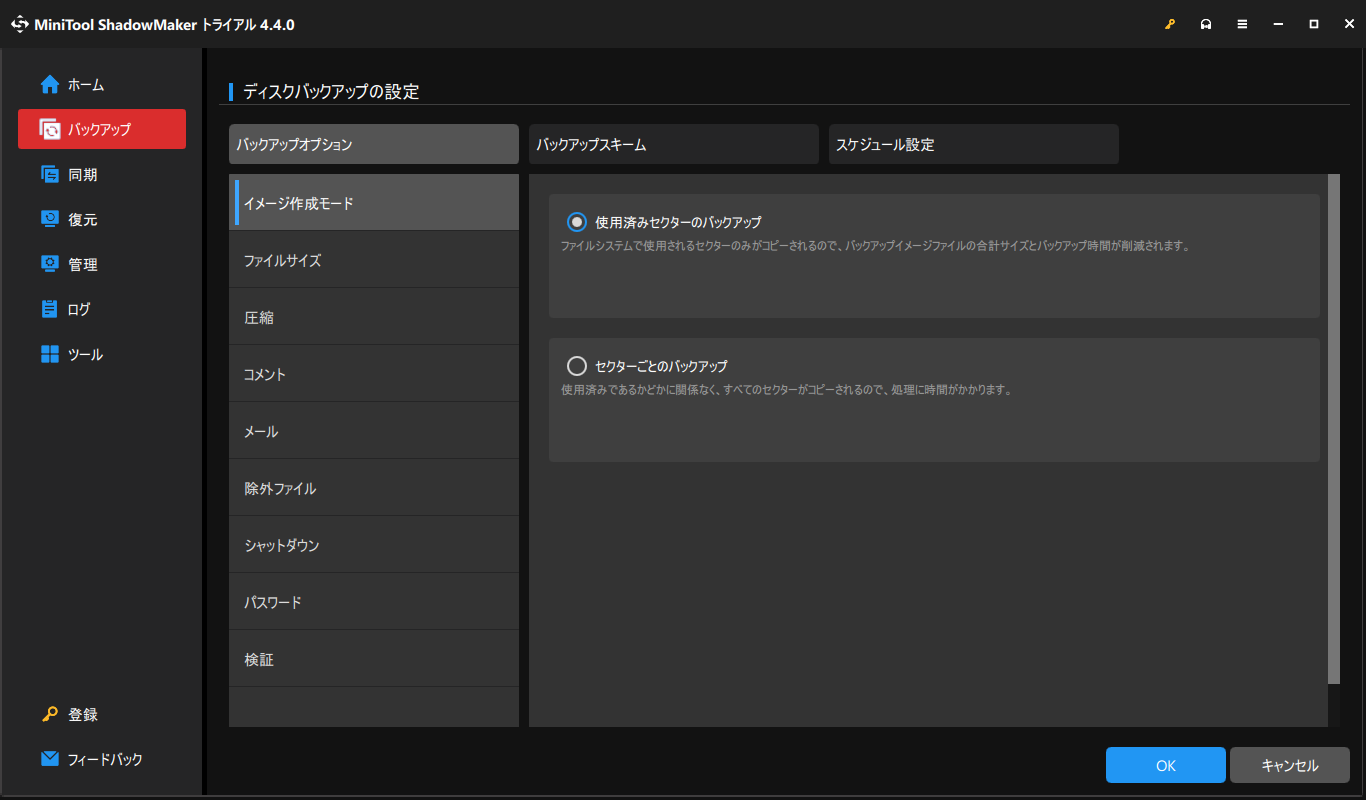1366x800 pixels.
Task: Click the Log (ログ) clipboard icon
Action: 50,309
